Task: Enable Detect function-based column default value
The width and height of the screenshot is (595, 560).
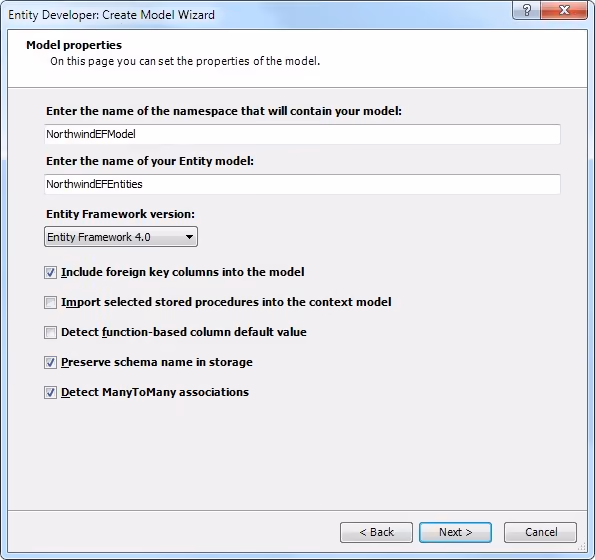Action: 50,332
